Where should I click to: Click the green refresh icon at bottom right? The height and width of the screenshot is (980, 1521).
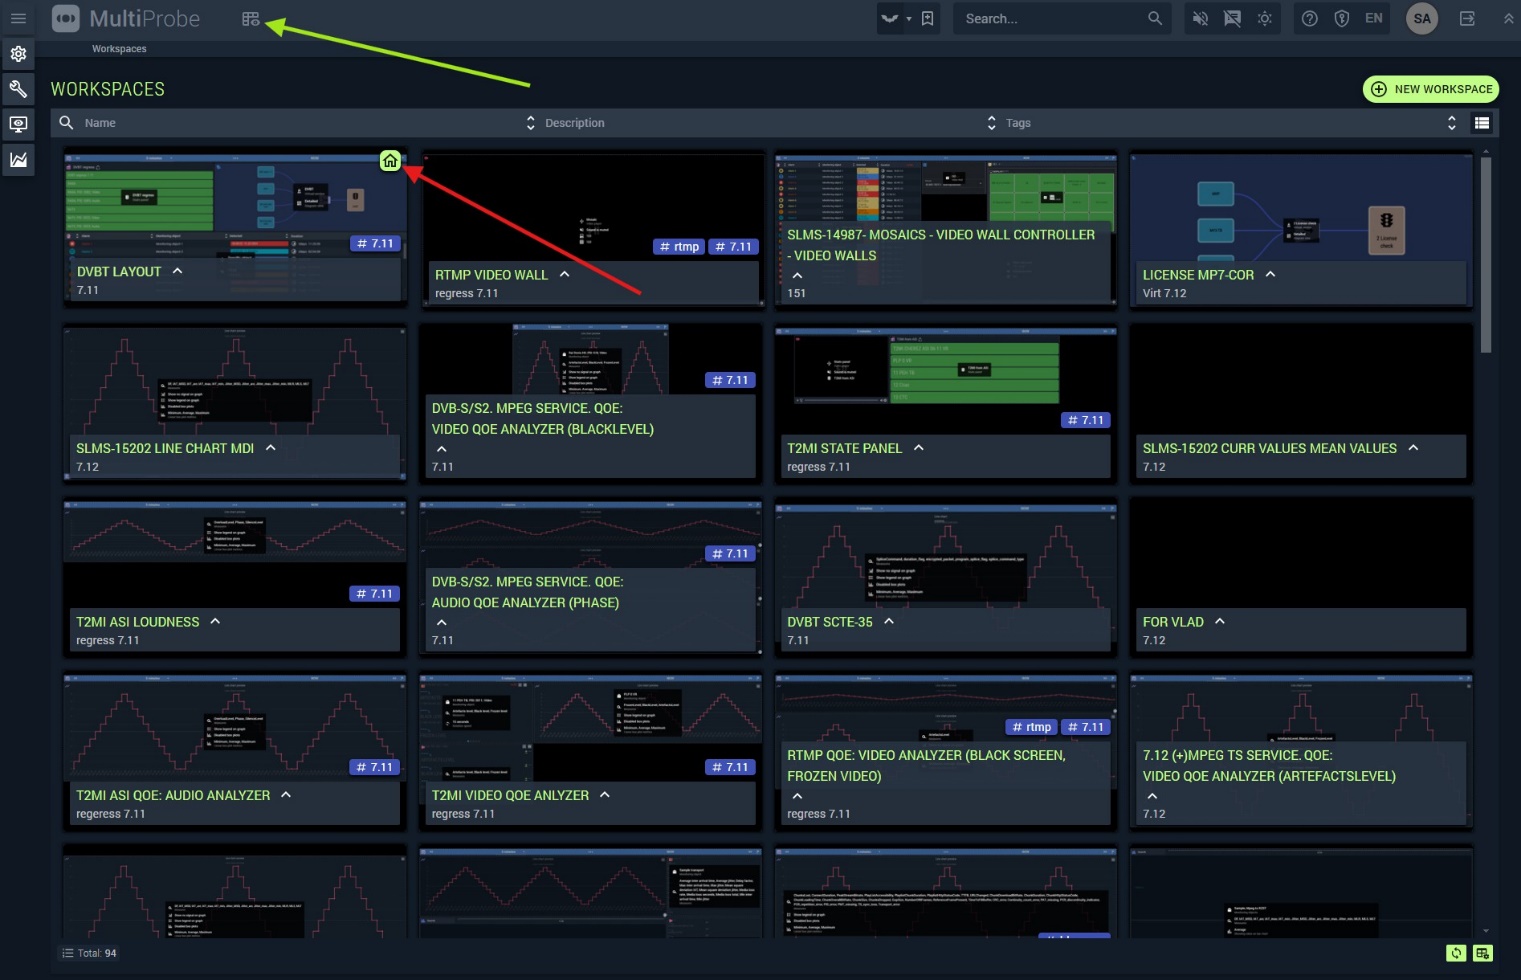click(1456, 953)
